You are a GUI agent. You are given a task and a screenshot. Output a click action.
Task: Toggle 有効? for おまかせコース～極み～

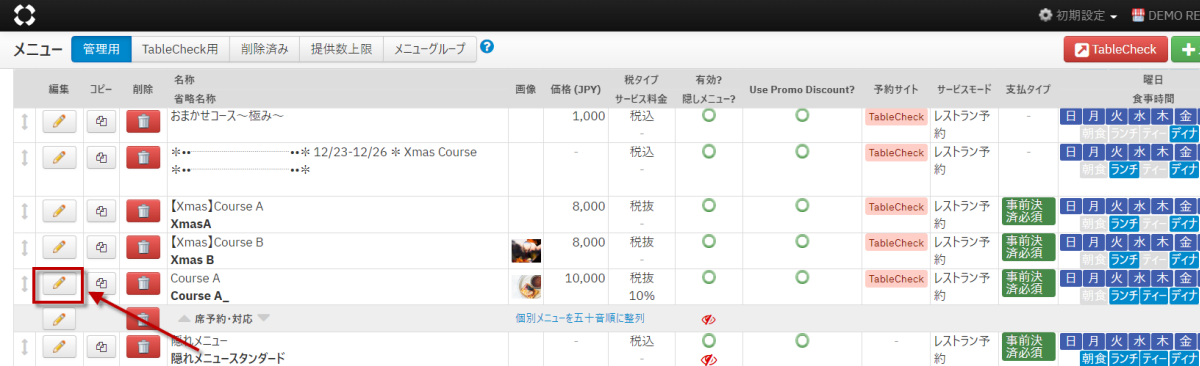pos(709,116)
